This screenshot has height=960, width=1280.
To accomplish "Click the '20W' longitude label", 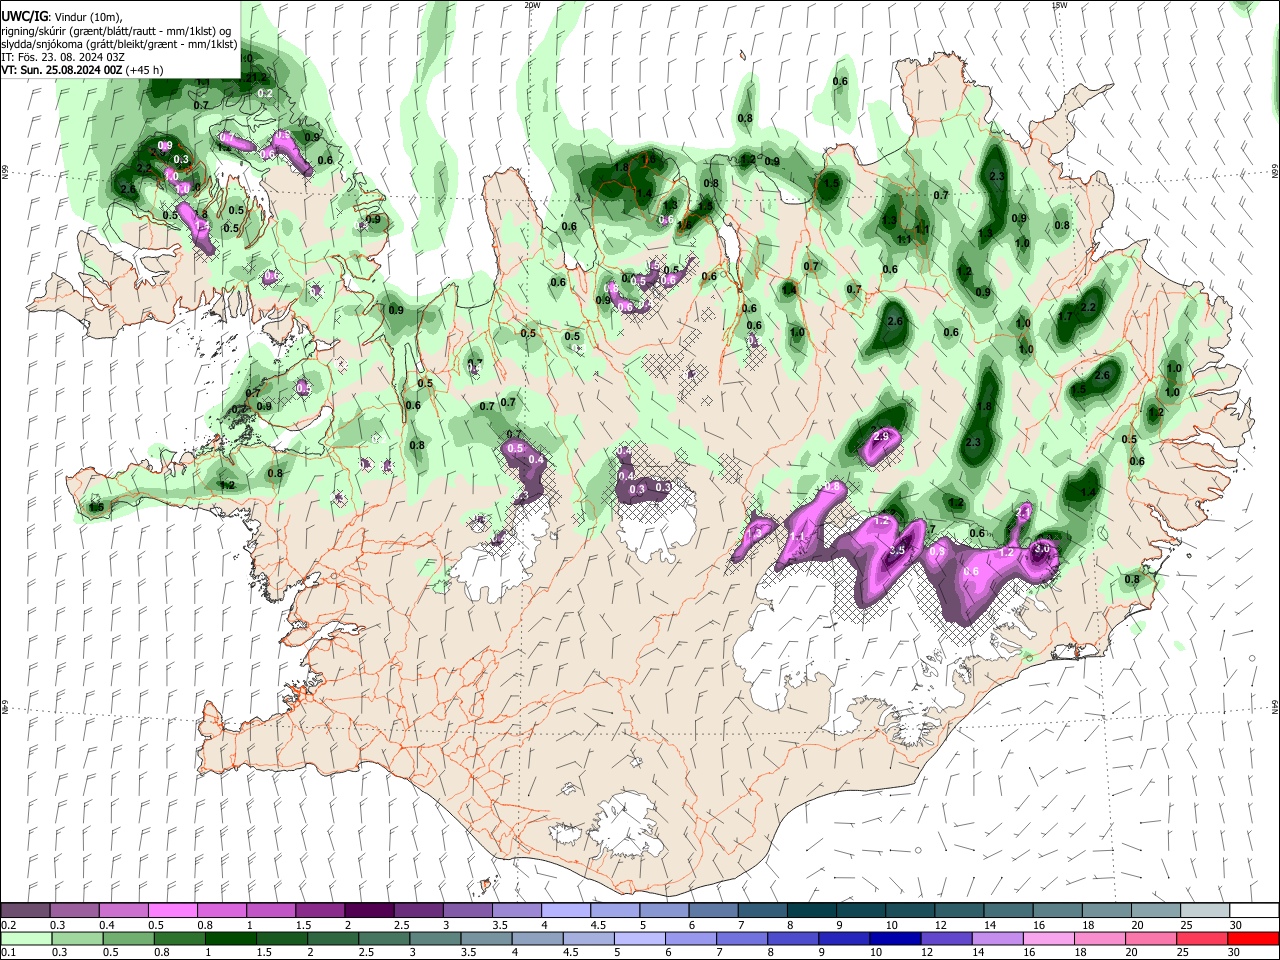I will [532, 5].
